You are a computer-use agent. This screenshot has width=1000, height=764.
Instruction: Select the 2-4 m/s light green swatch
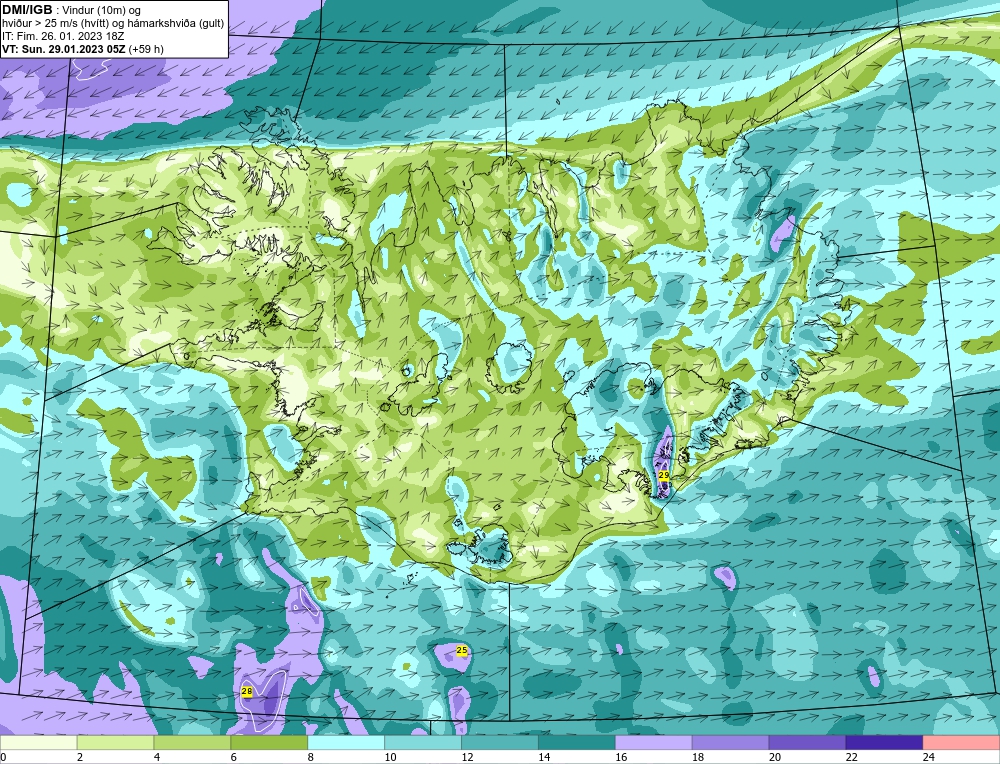115,743
